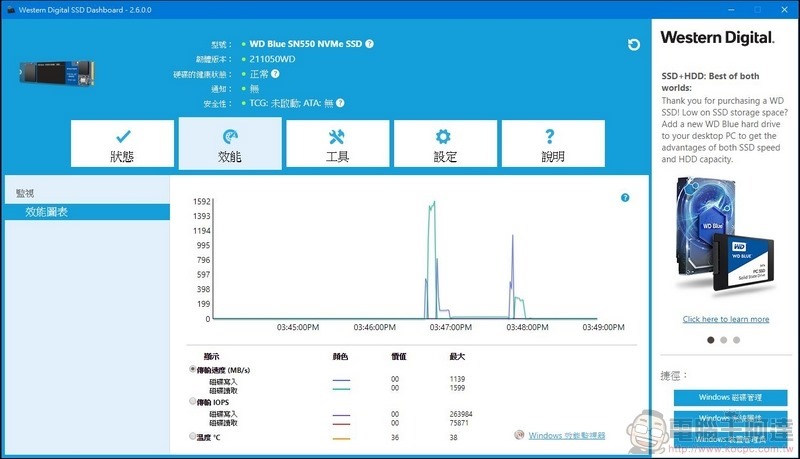Viewport: 800px width, 459px height.
Task: Click the WD Blue HDD and SSD promo image
Action: 724,236
